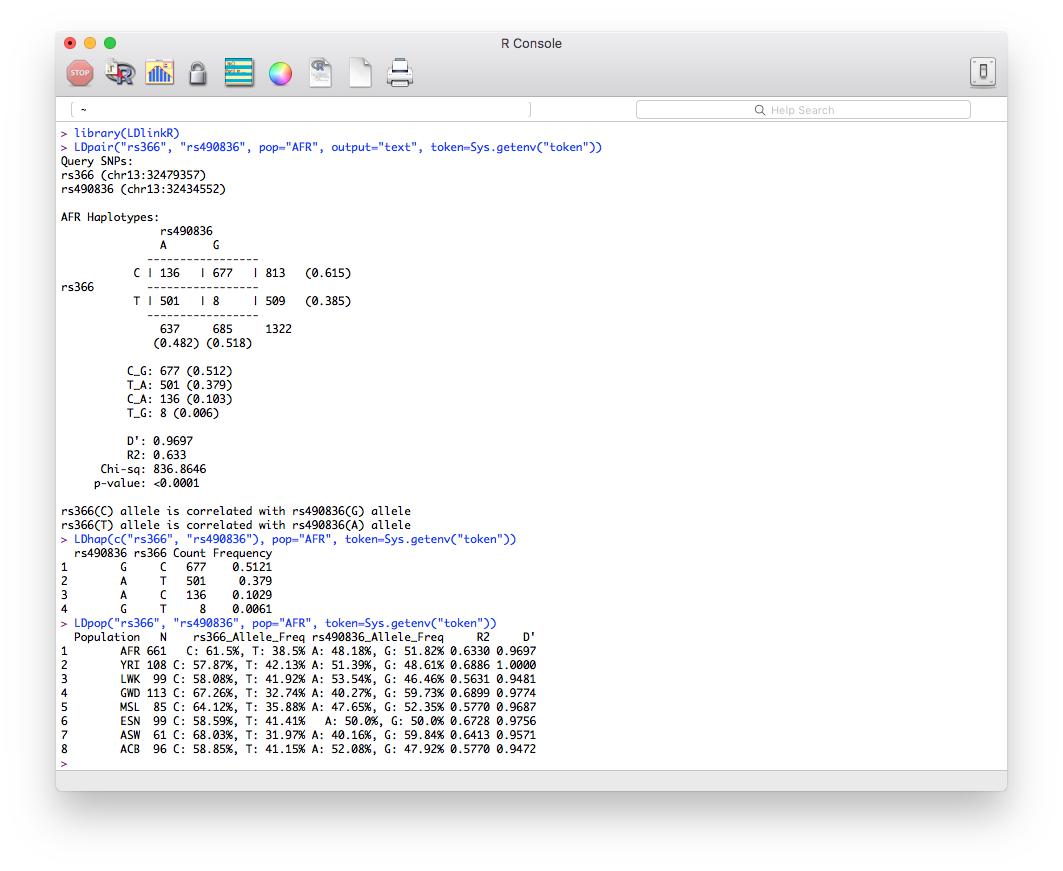
Task: Click the ACB population row
Action: (x=299, y=749)
